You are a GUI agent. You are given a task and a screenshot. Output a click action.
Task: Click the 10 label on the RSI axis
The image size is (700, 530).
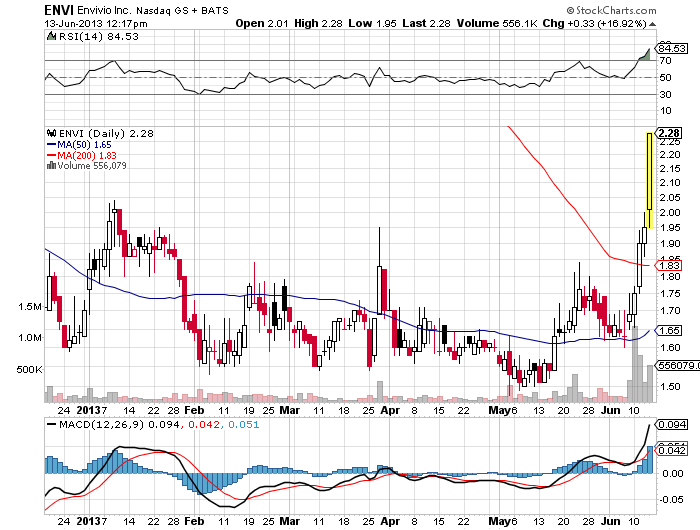665,111
